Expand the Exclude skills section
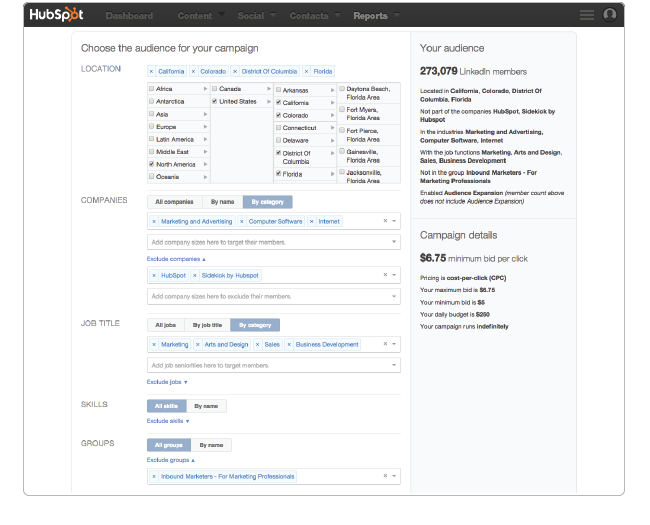 click(x=167, y=421)
